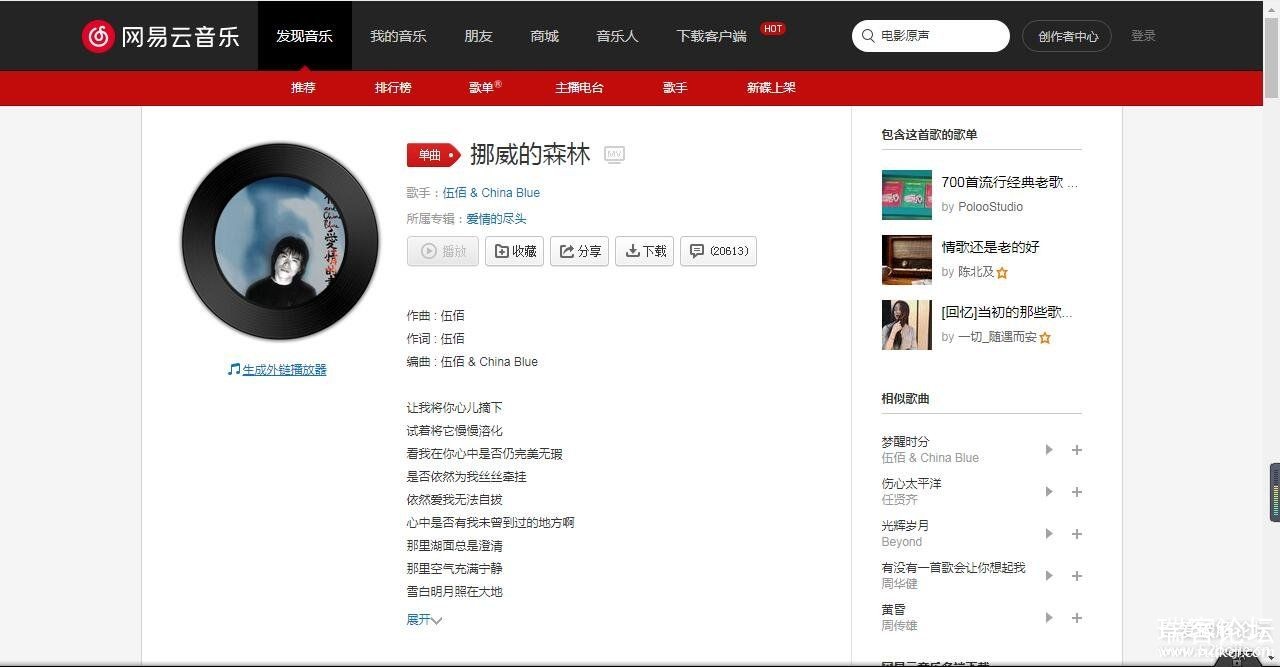
Task: Open 下载客户端 page
Action: coord(711,36)
